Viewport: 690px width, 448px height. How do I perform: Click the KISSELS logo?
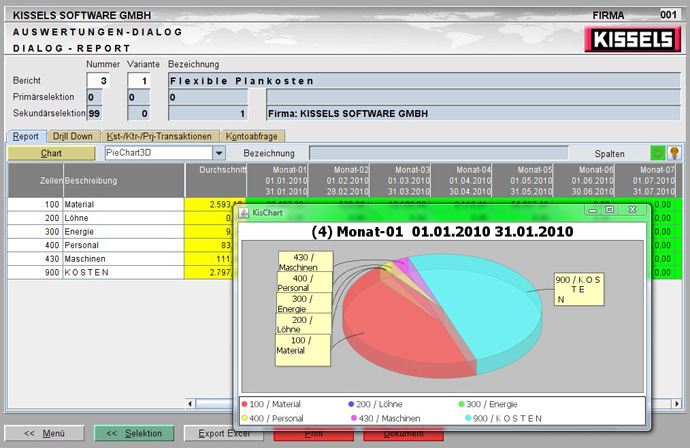pyautogui.click(x=633, y=40)
